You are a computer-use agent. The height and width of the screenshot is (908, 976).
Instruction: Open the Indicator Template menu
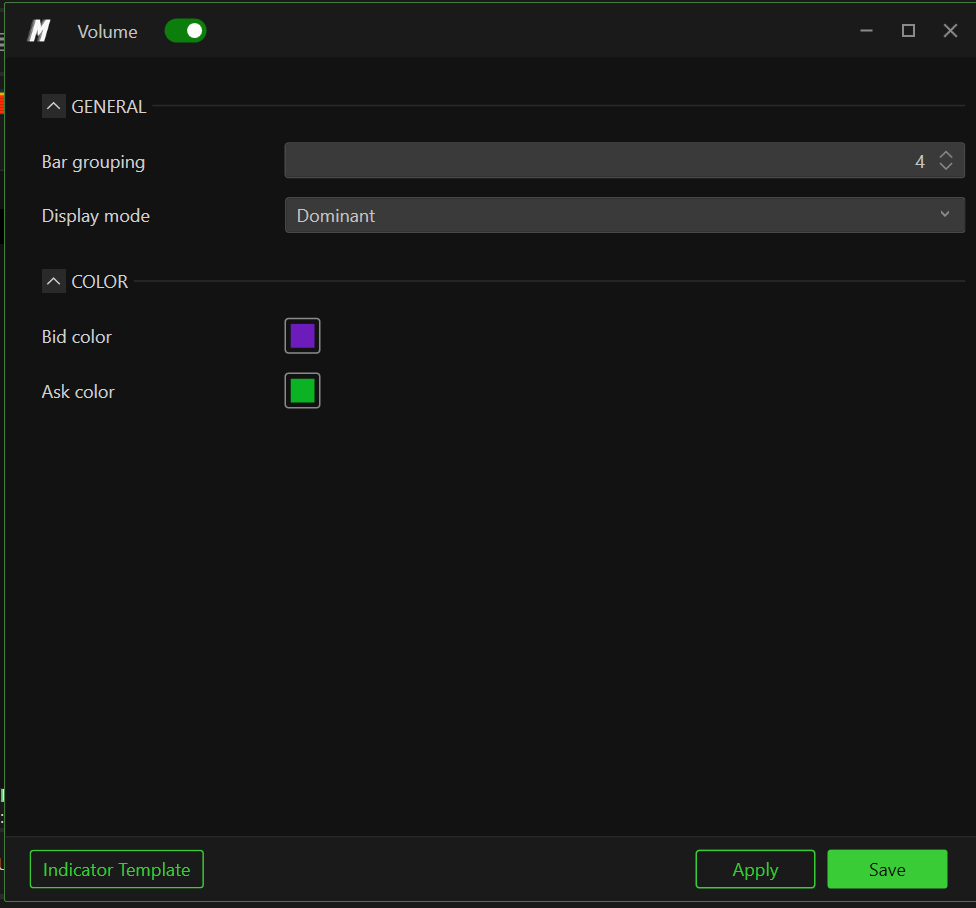[x=116, y=869]
